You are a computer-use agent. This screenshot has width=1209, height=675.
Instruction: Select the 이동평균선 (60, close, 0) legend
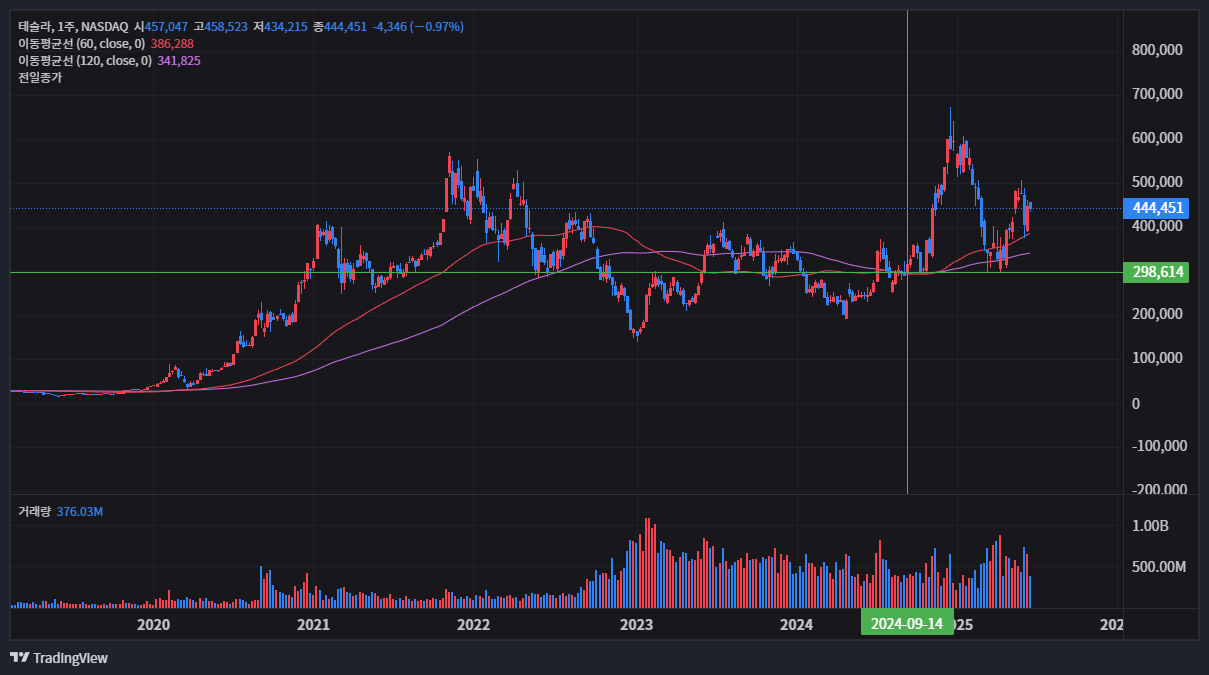[x=82, y=44]
